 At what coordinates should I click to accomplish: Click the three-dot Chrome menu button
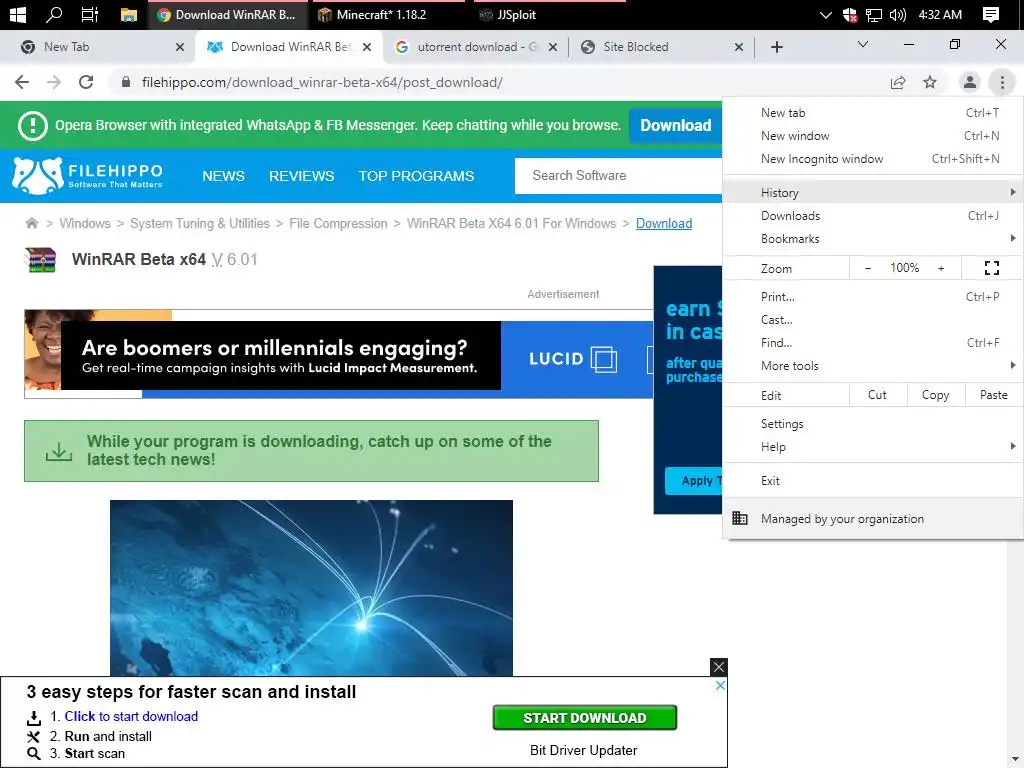[x=1002, y=82]
